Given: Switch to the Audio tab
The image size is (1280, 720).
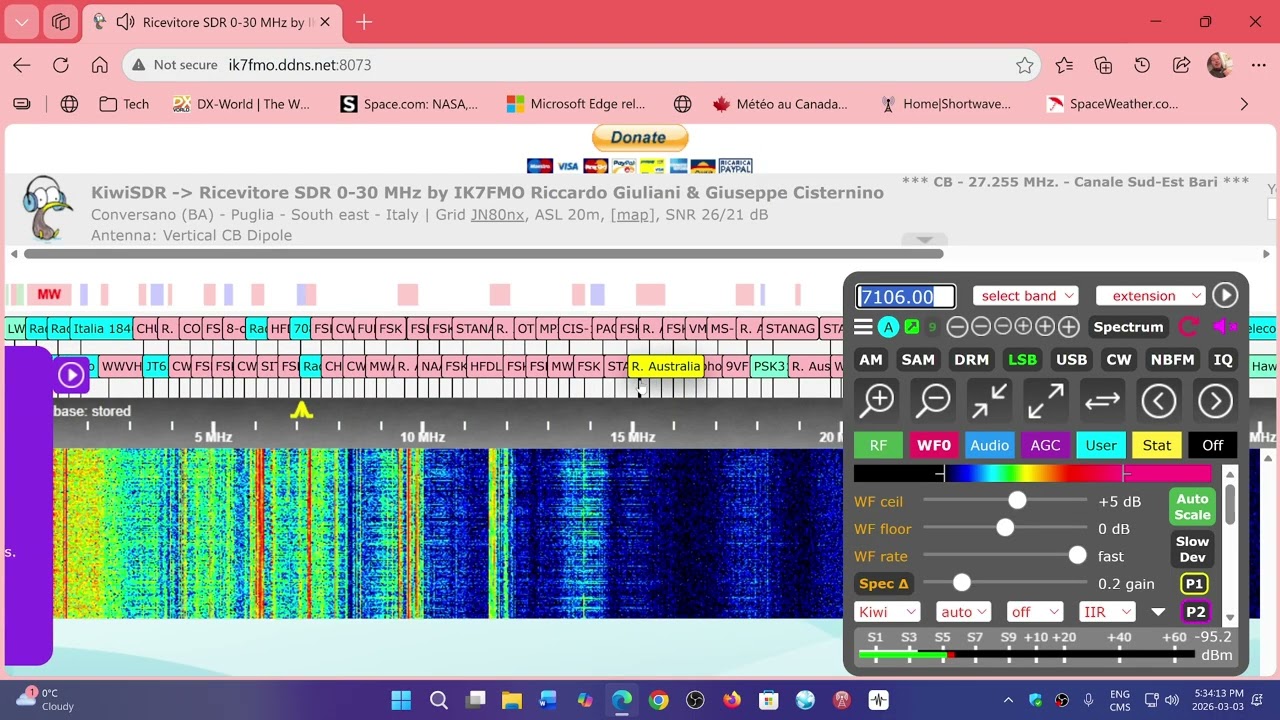Looking at the screenshot, I should click(x=989, y=446).
